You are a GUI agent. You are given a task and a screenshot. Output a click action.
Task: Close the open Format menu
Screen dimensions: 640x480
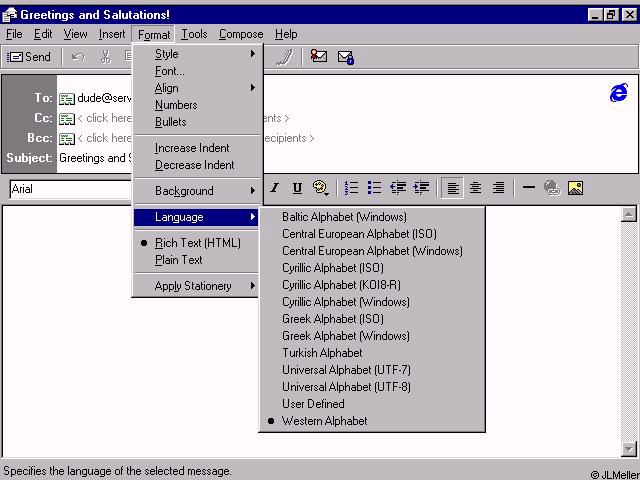point(153,35)
